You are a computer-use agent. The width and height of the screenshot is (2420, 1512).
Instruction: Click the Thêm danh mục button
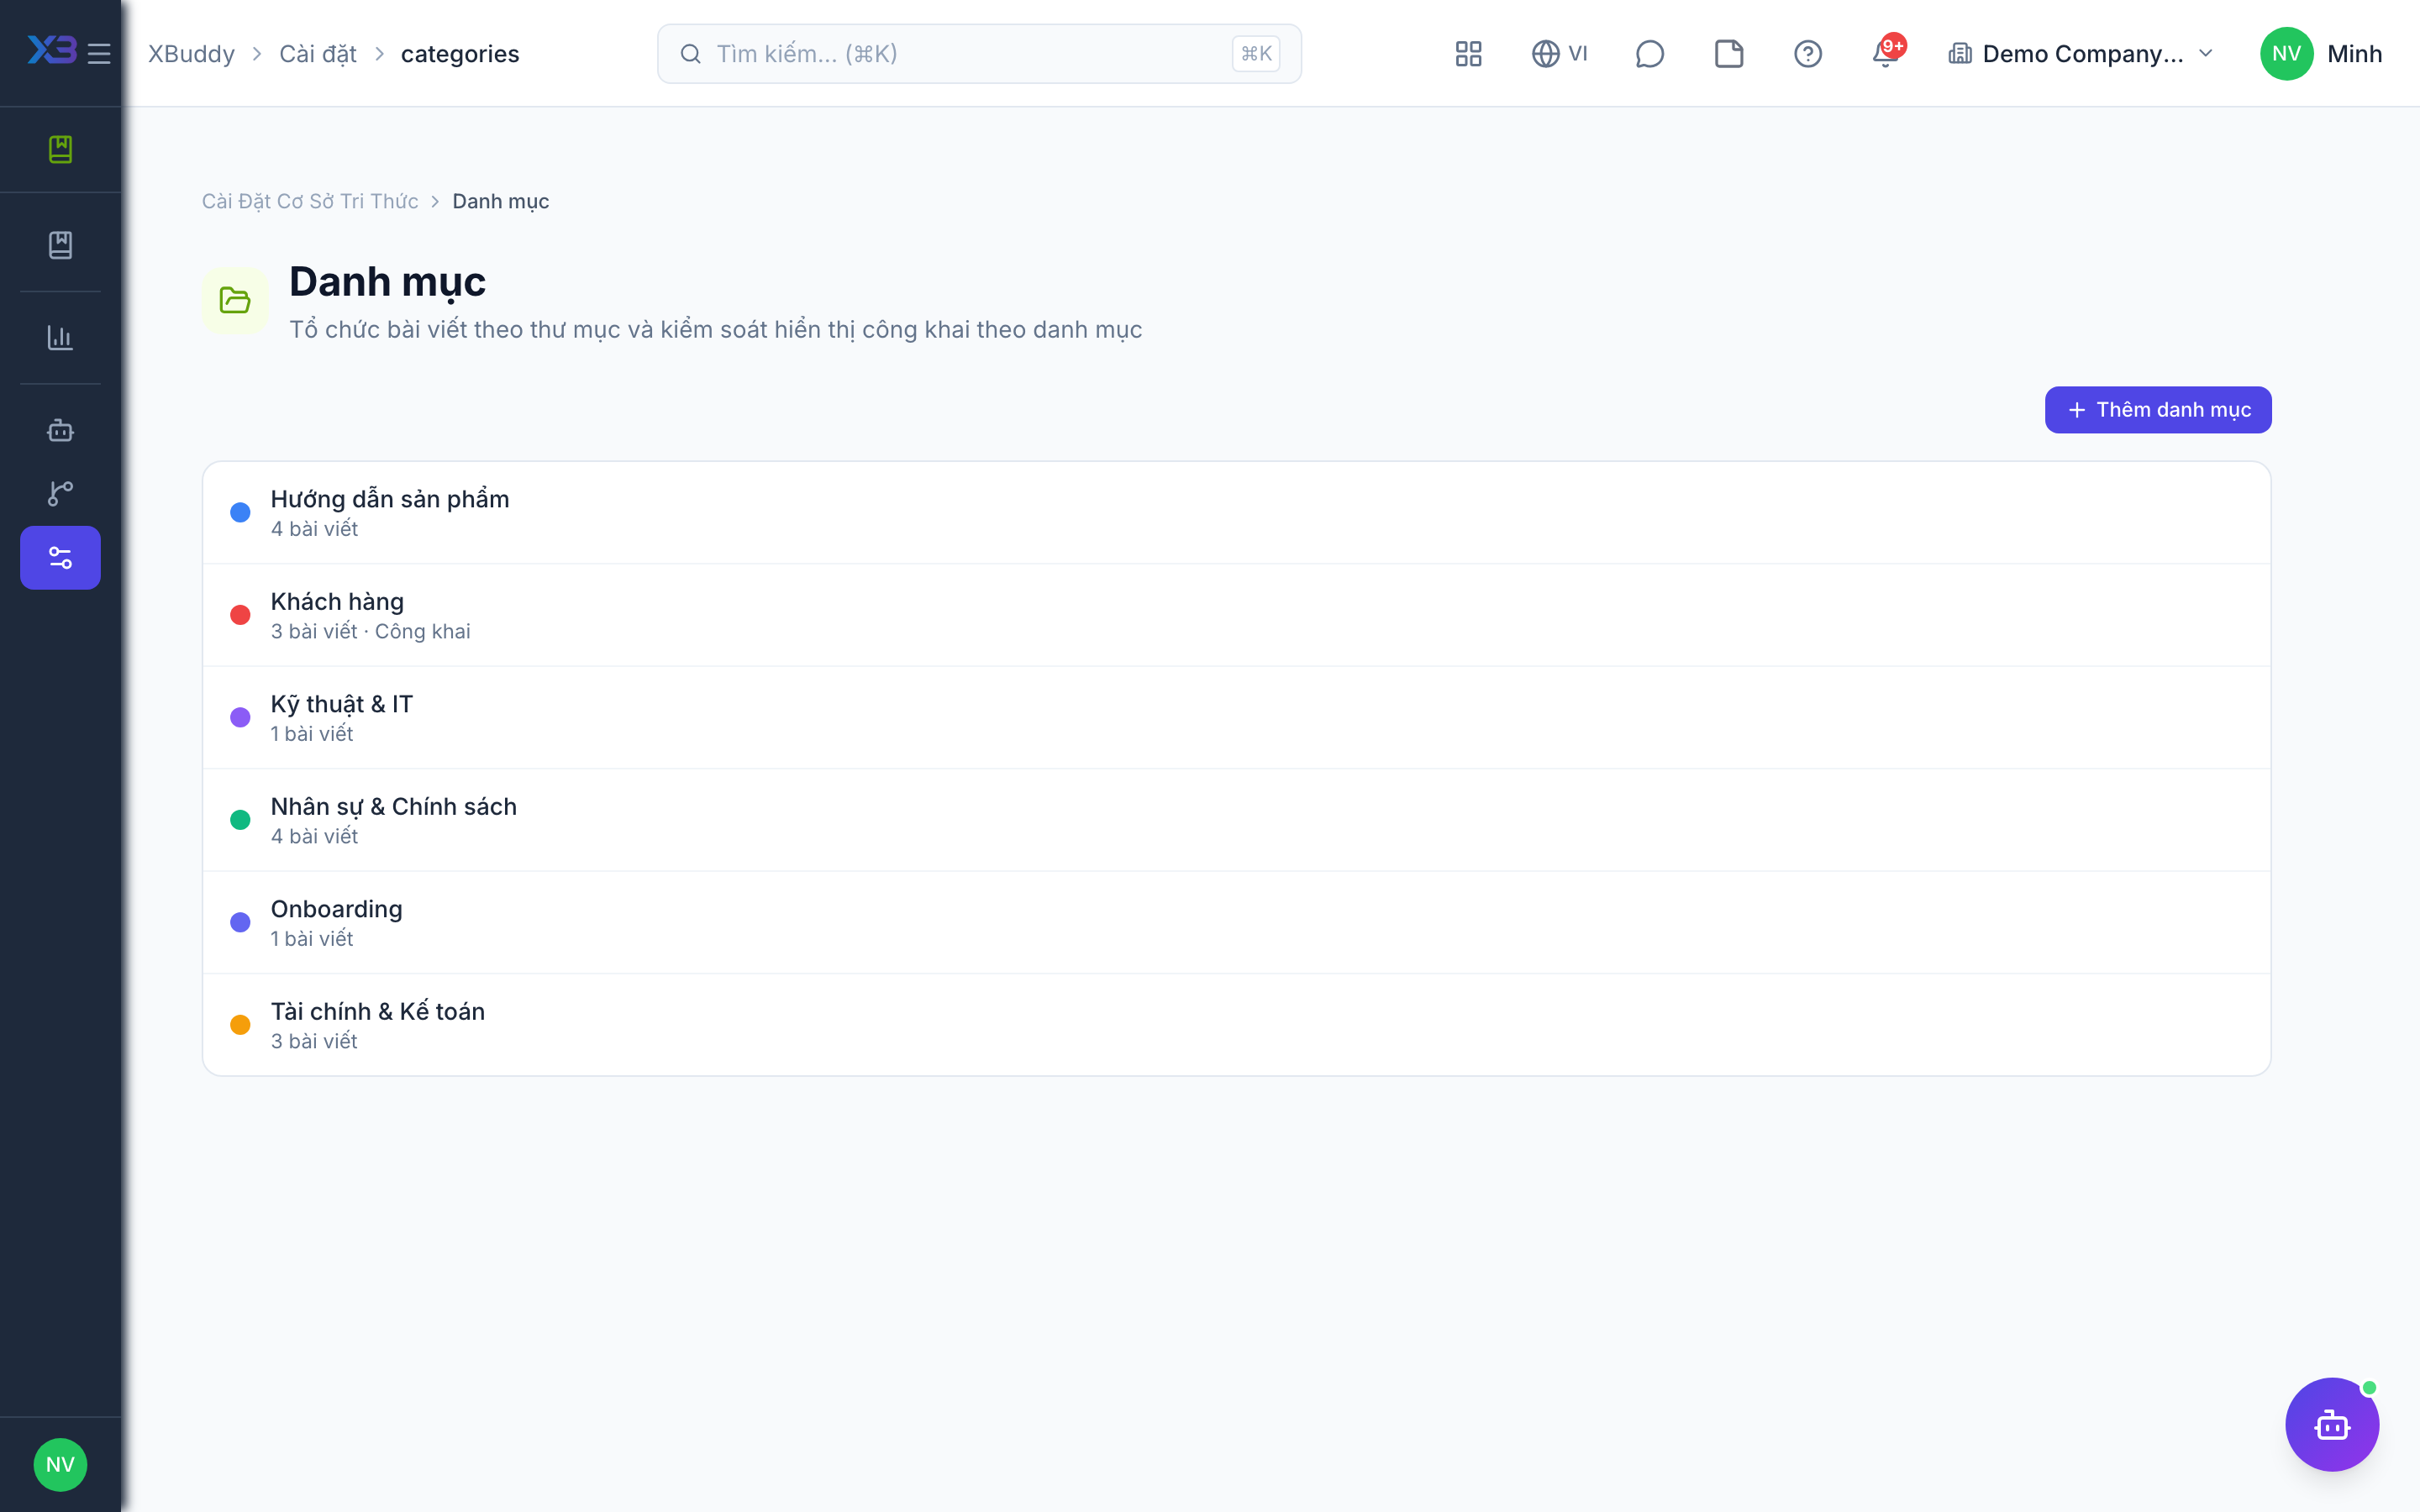click(x=2157, y=409)
